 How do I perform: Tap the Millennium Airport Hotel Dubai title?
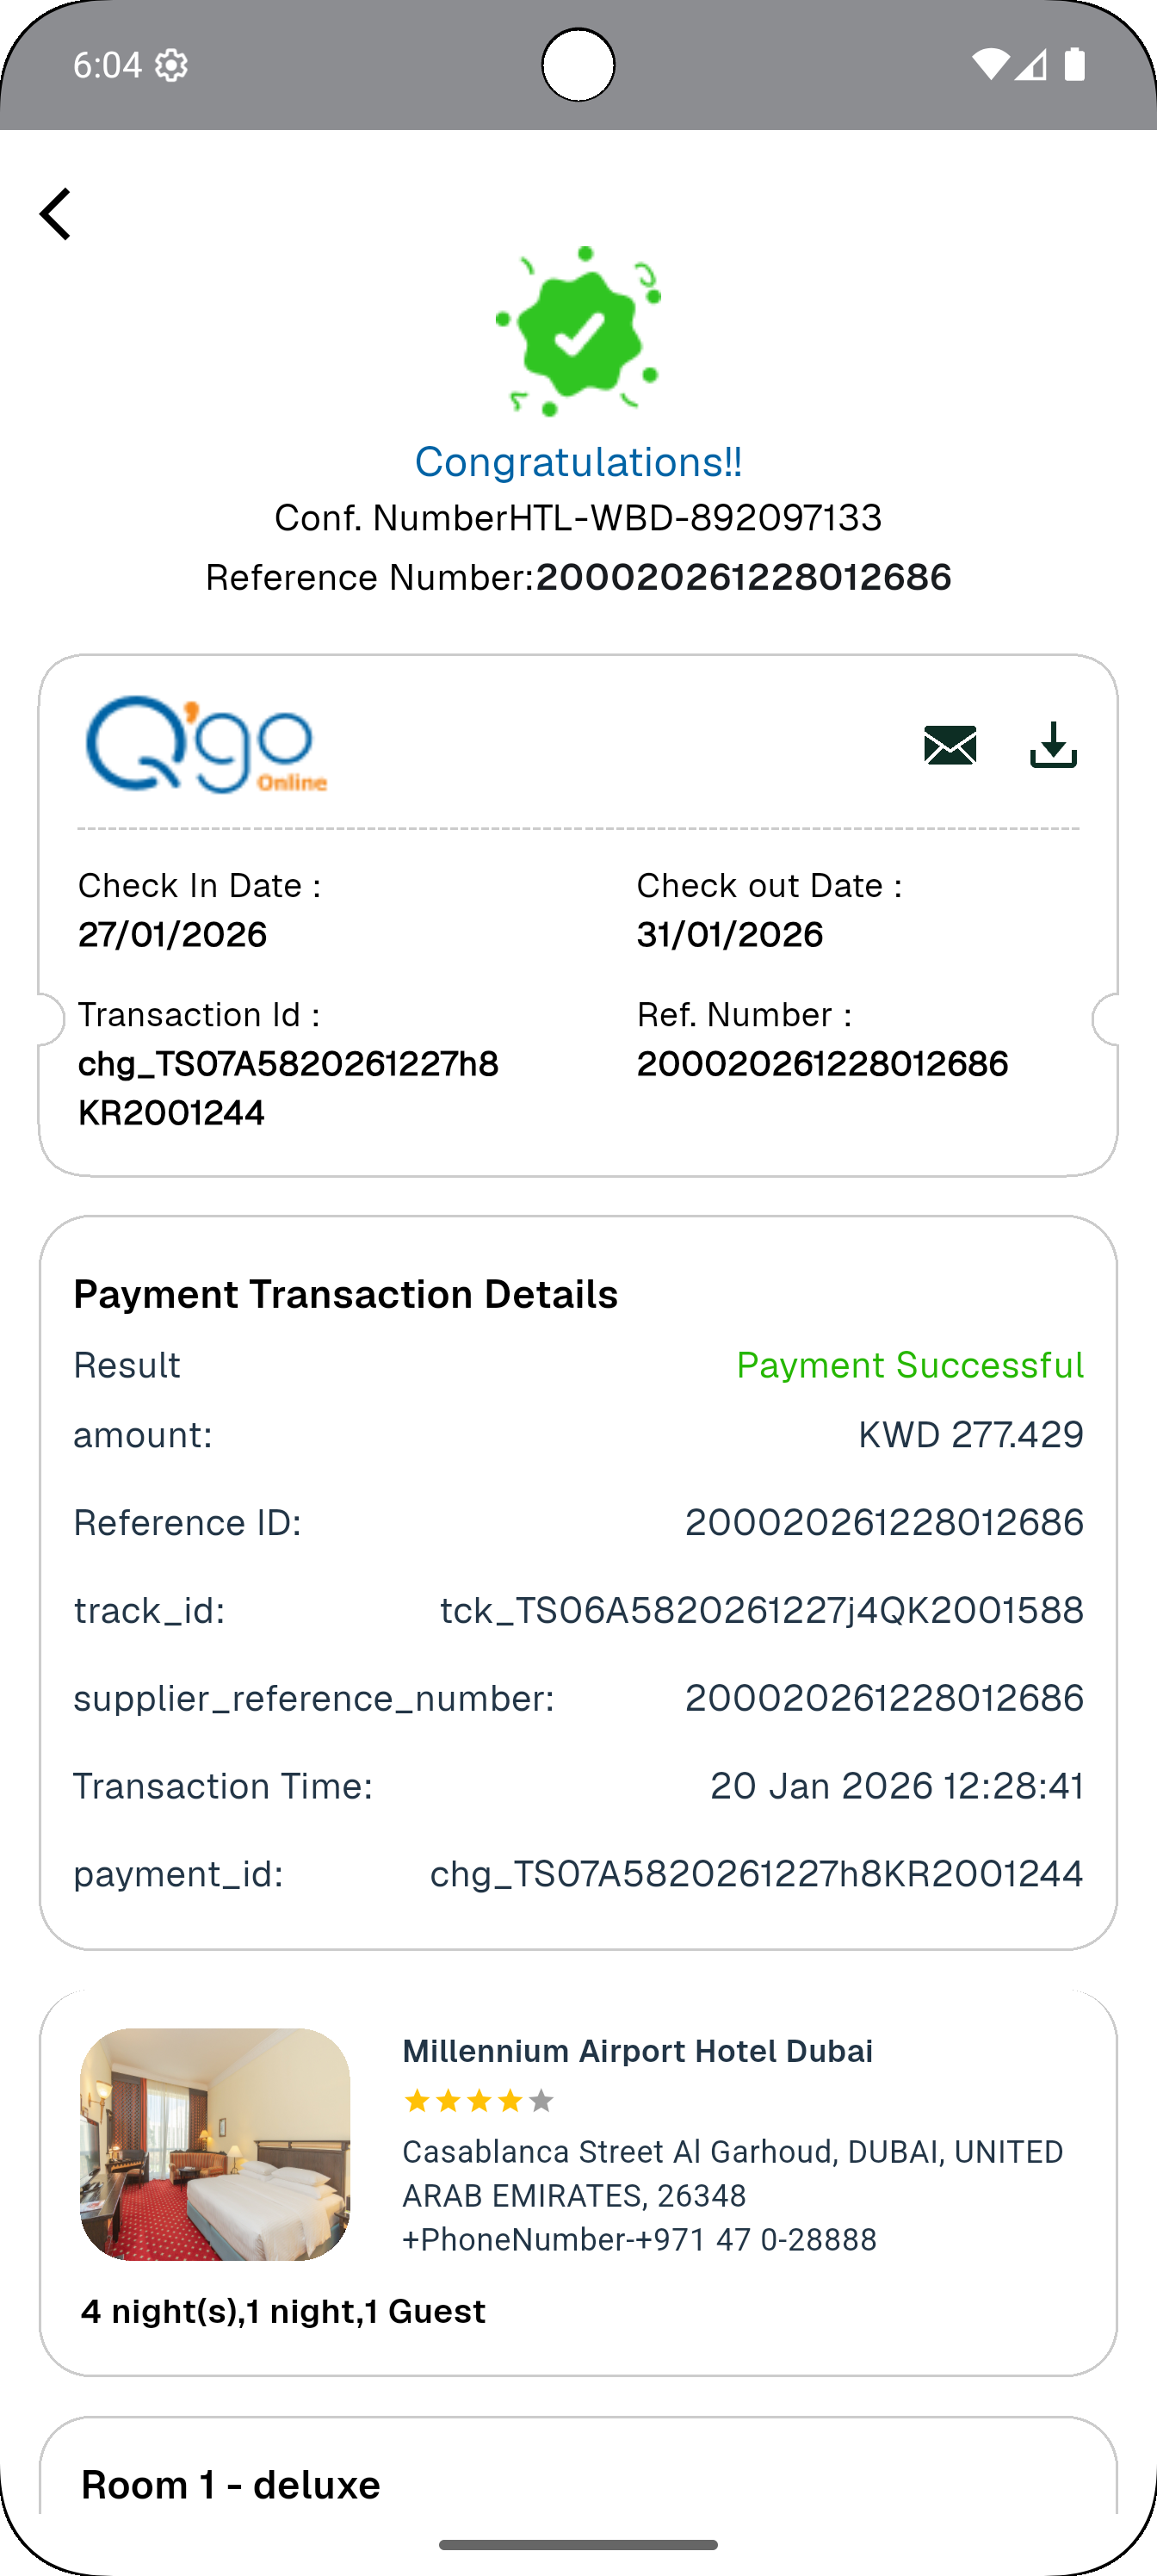pyautogui.click(x=637, y=2051)
